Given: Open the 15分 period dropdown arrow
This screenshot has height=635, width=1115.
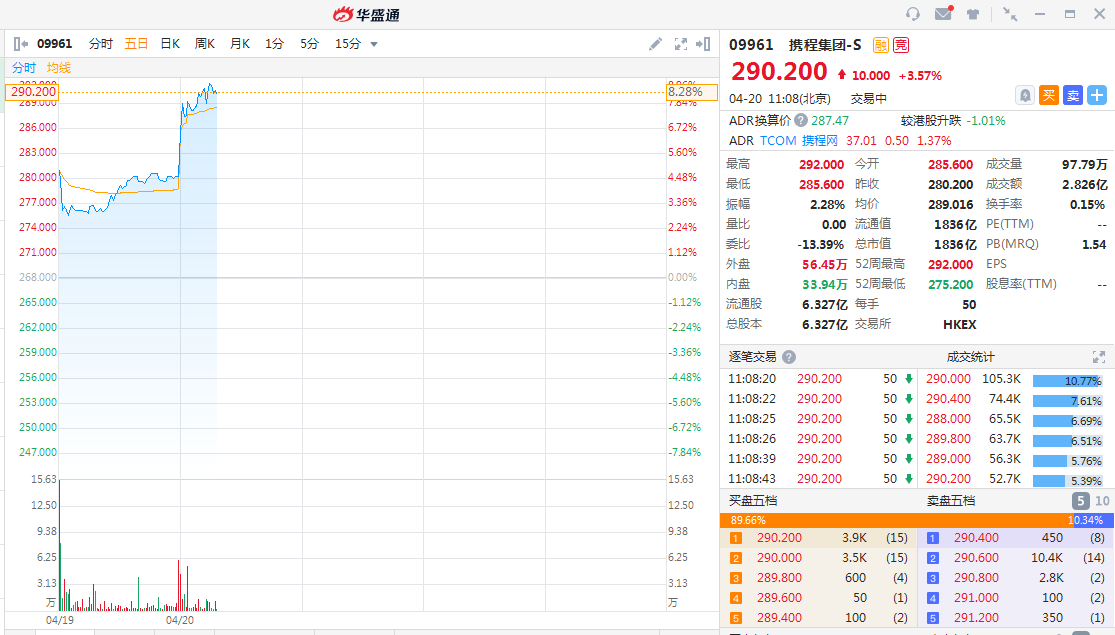Looking at the screenshot, I should coord(374,44).
